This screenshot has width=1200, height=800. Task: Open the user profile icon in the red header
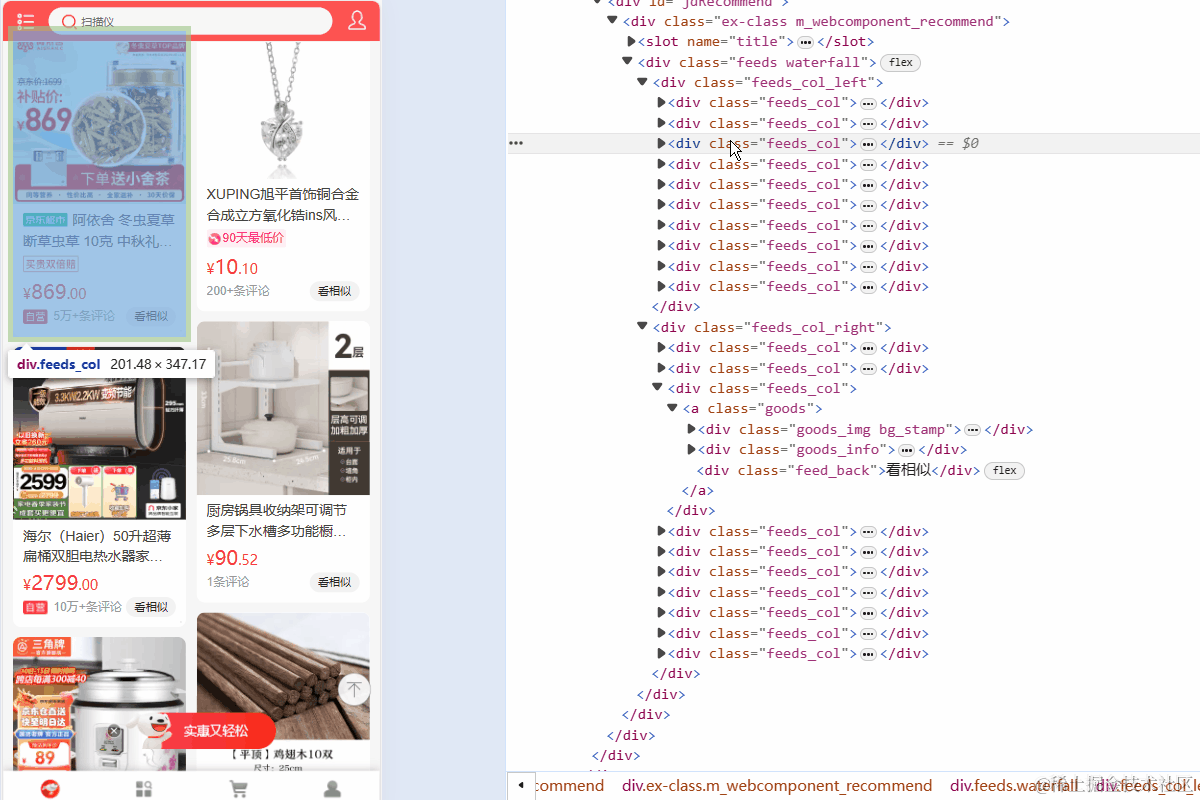pyautogui.click(x=357, y=21)
